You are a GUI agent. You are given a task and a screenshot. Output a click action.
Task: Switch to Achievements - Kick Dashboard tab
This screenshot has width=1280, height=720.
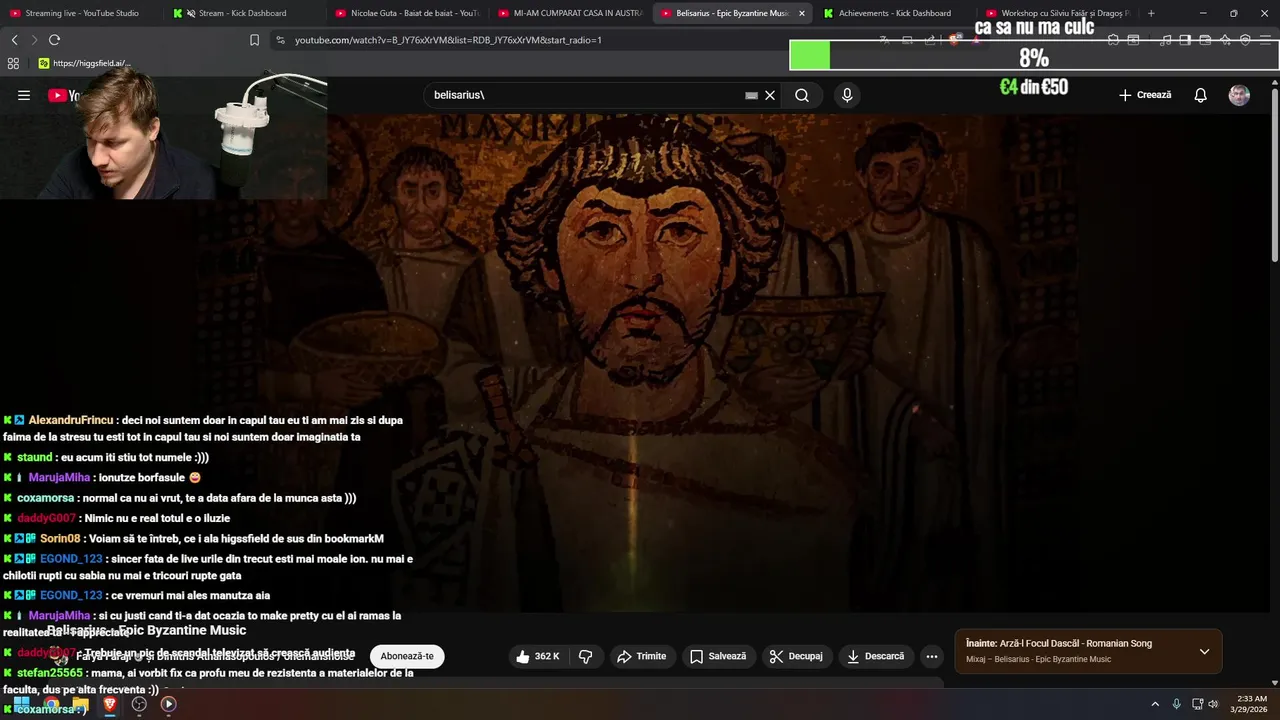point(895,13)
